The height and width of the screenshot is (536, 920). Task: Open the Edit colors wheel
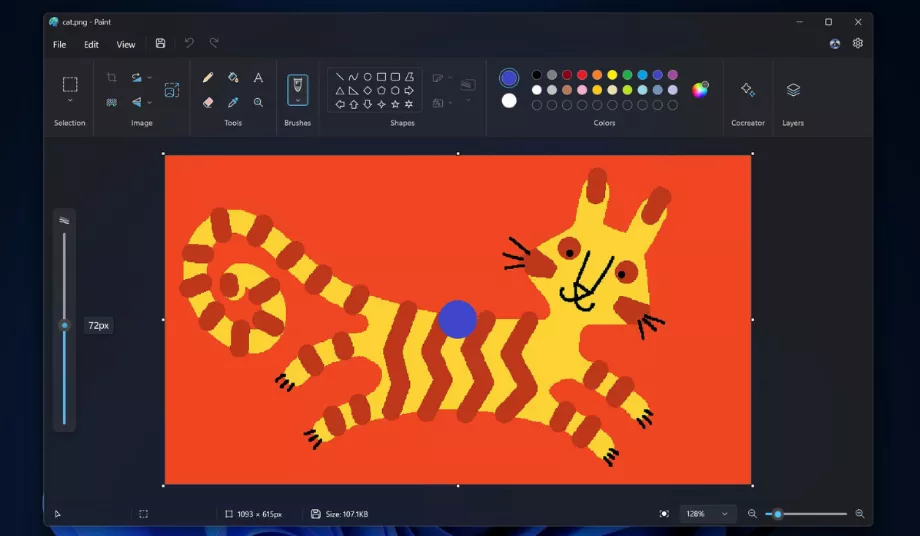coord(700,90)
